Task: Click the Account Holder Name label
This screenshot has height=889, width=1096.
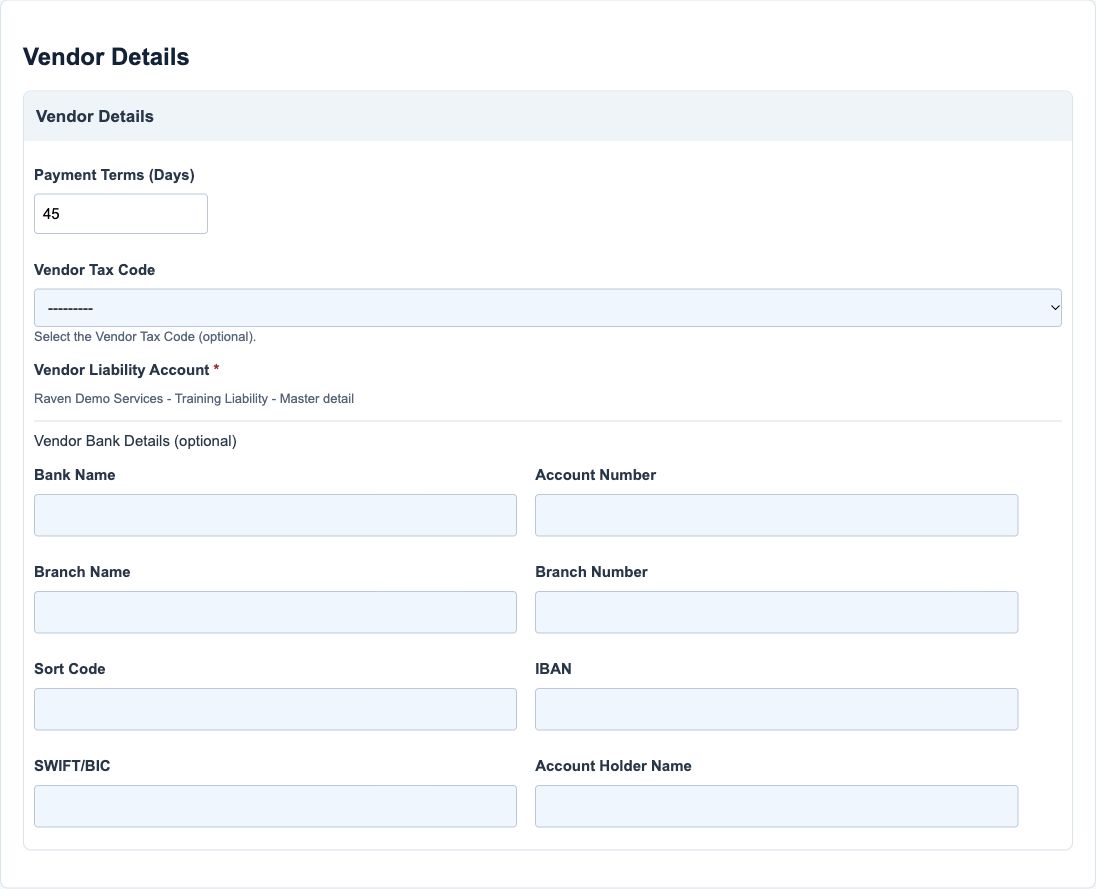Action: point(614,766)
